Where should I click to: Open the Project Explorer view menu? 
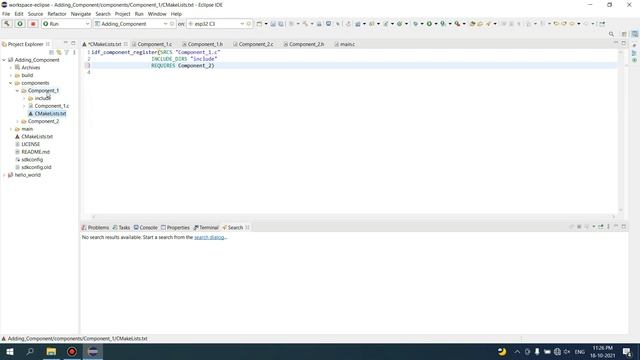(x=74, y=52)
